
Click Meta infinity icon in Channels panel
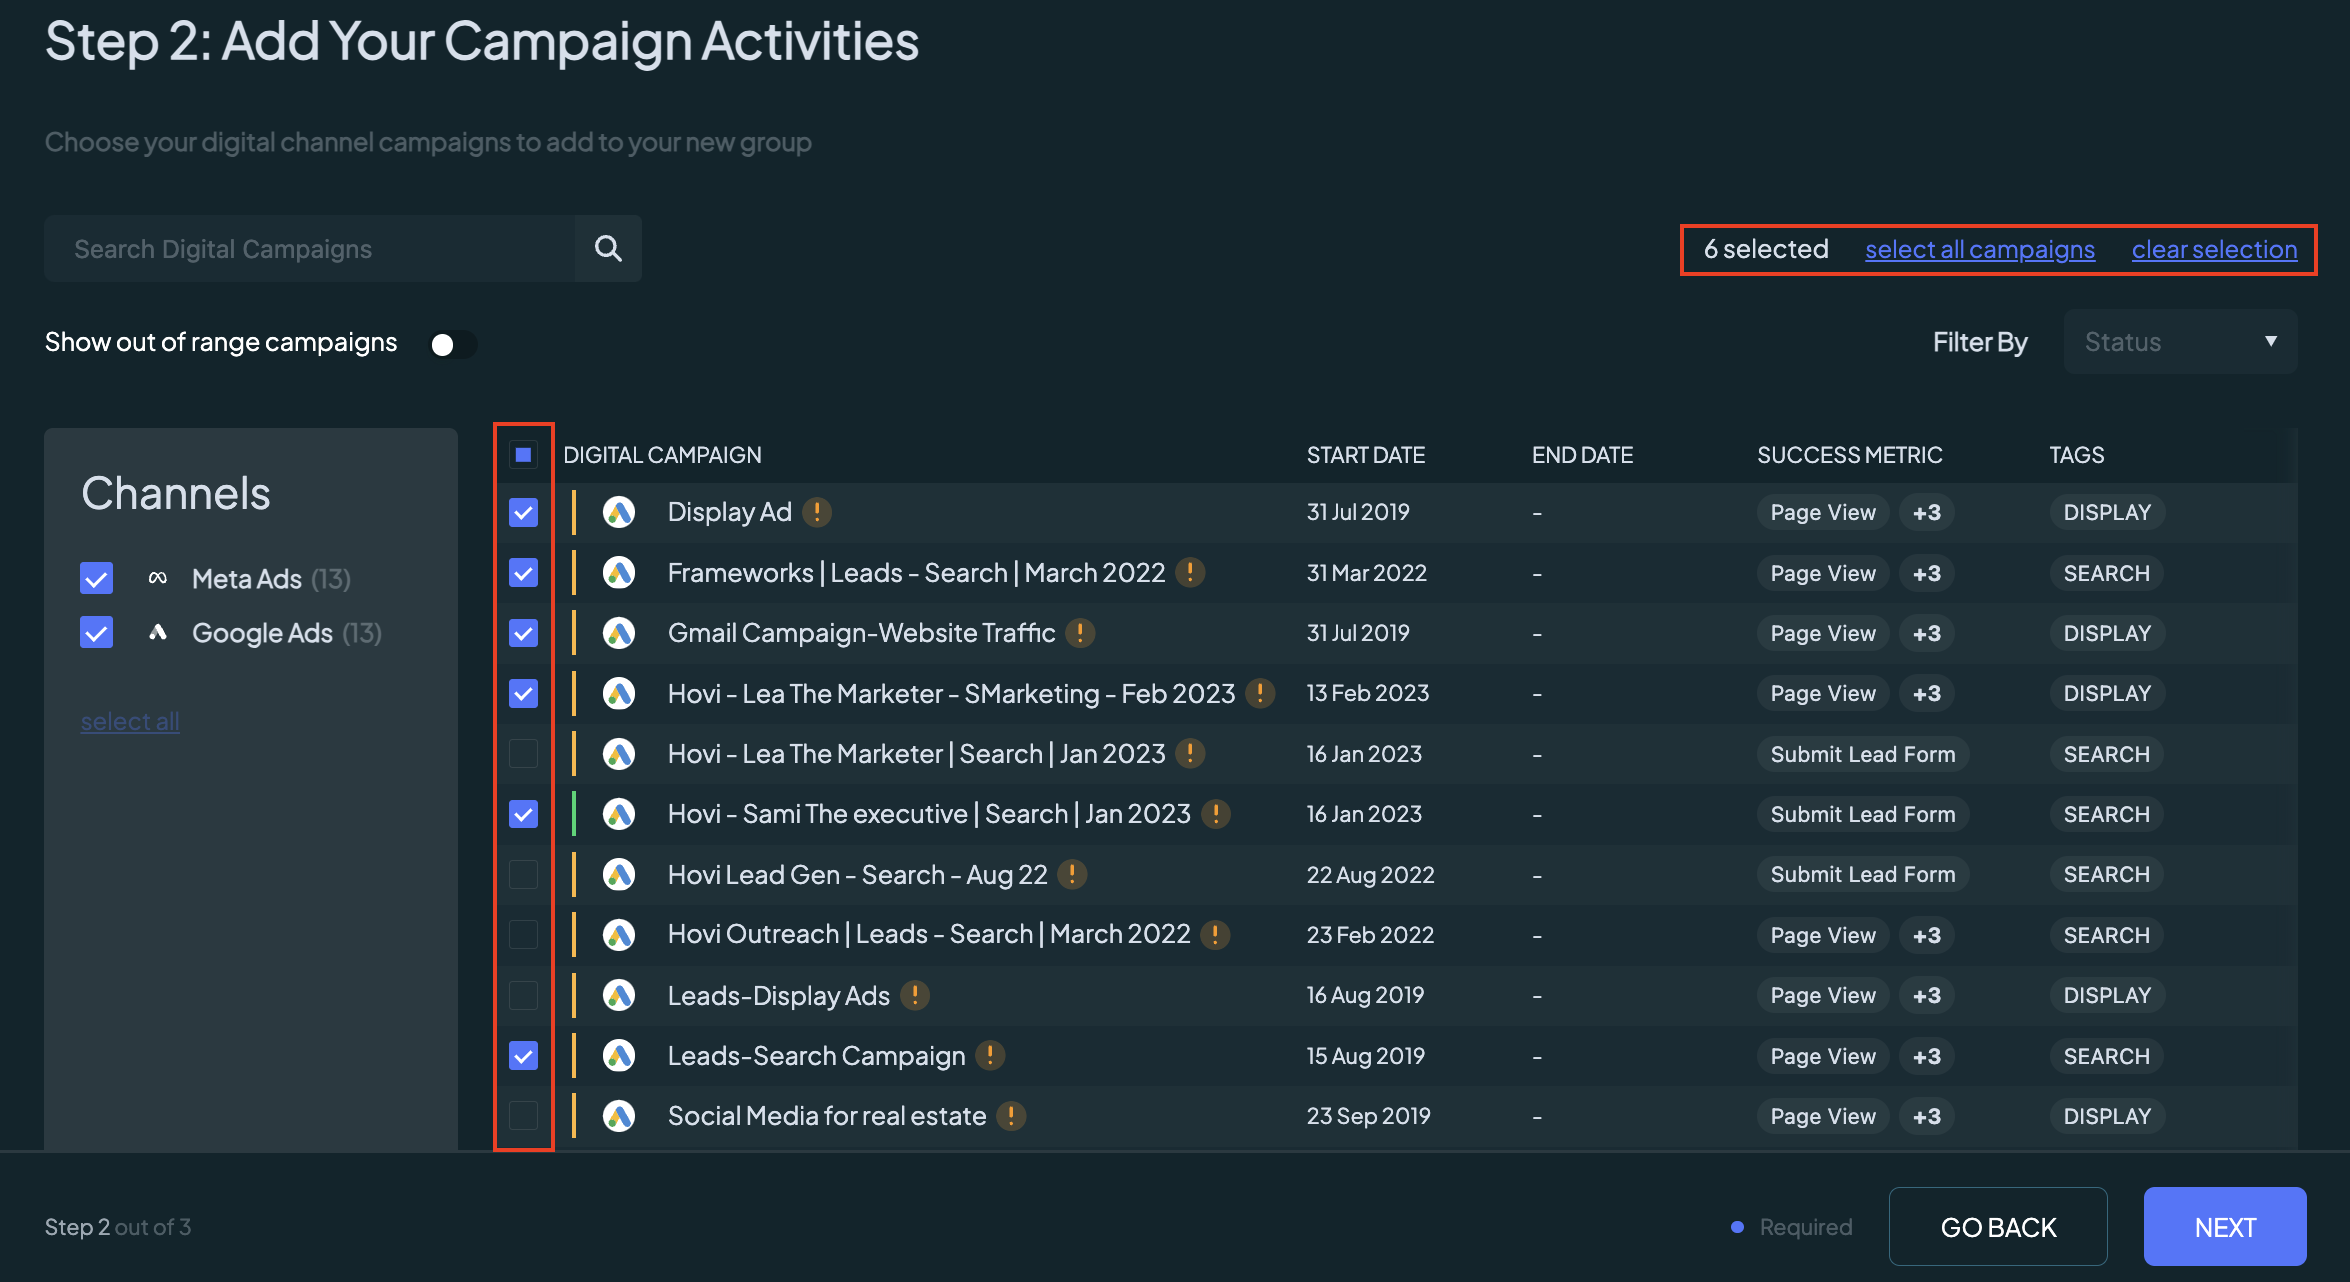pos(157,578)
